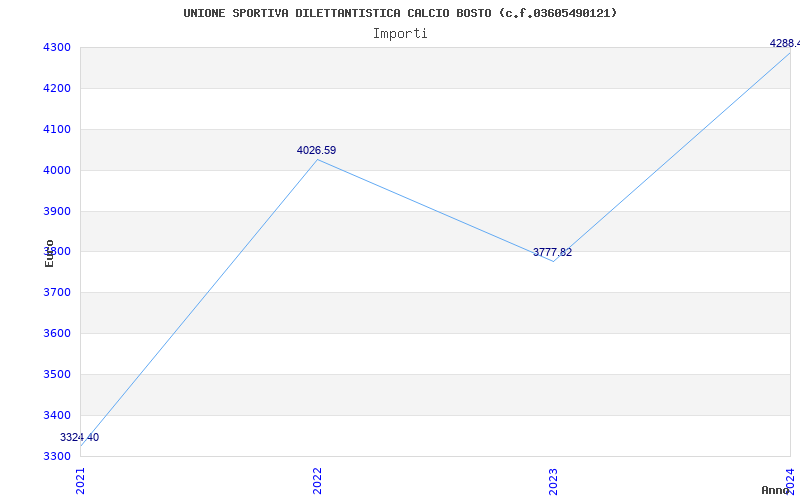Click the 4000 y-axis label
The image size is (800, 500).
57,170
